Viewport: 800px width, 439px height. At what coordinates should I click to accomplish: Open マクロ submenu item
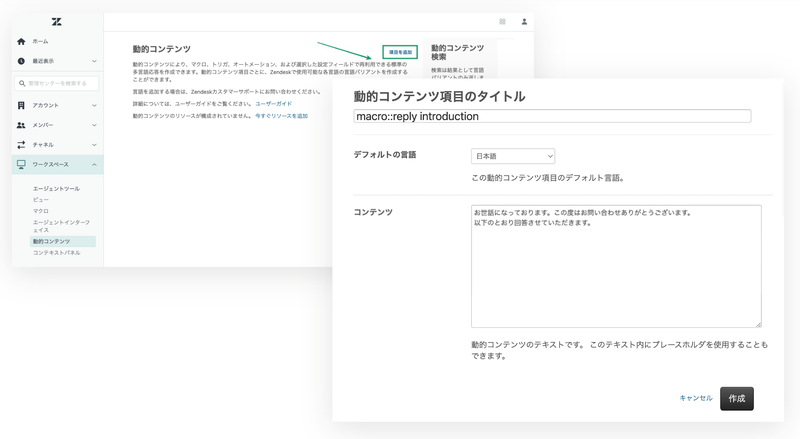(x=41, y=211)
